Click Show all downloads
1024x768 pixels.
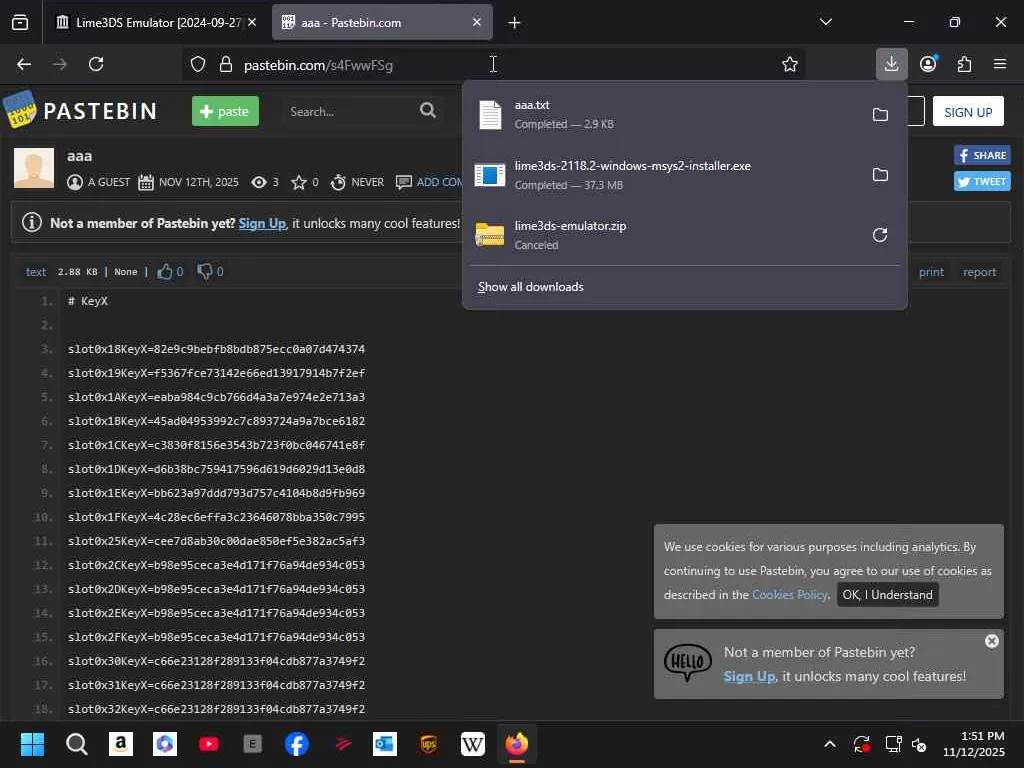tap(530, 287)
